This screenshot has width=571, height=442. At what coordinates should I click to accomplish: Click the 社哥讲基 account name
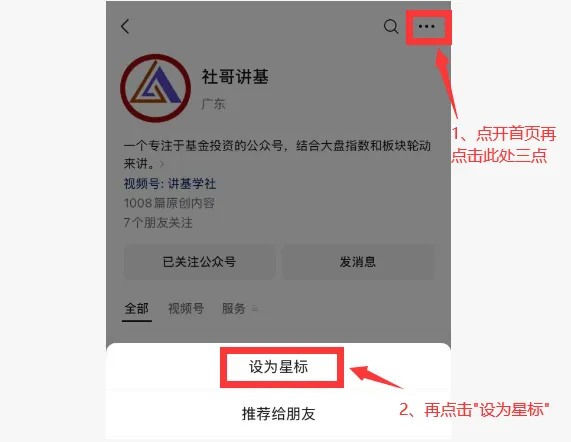(x=235, y=77)
